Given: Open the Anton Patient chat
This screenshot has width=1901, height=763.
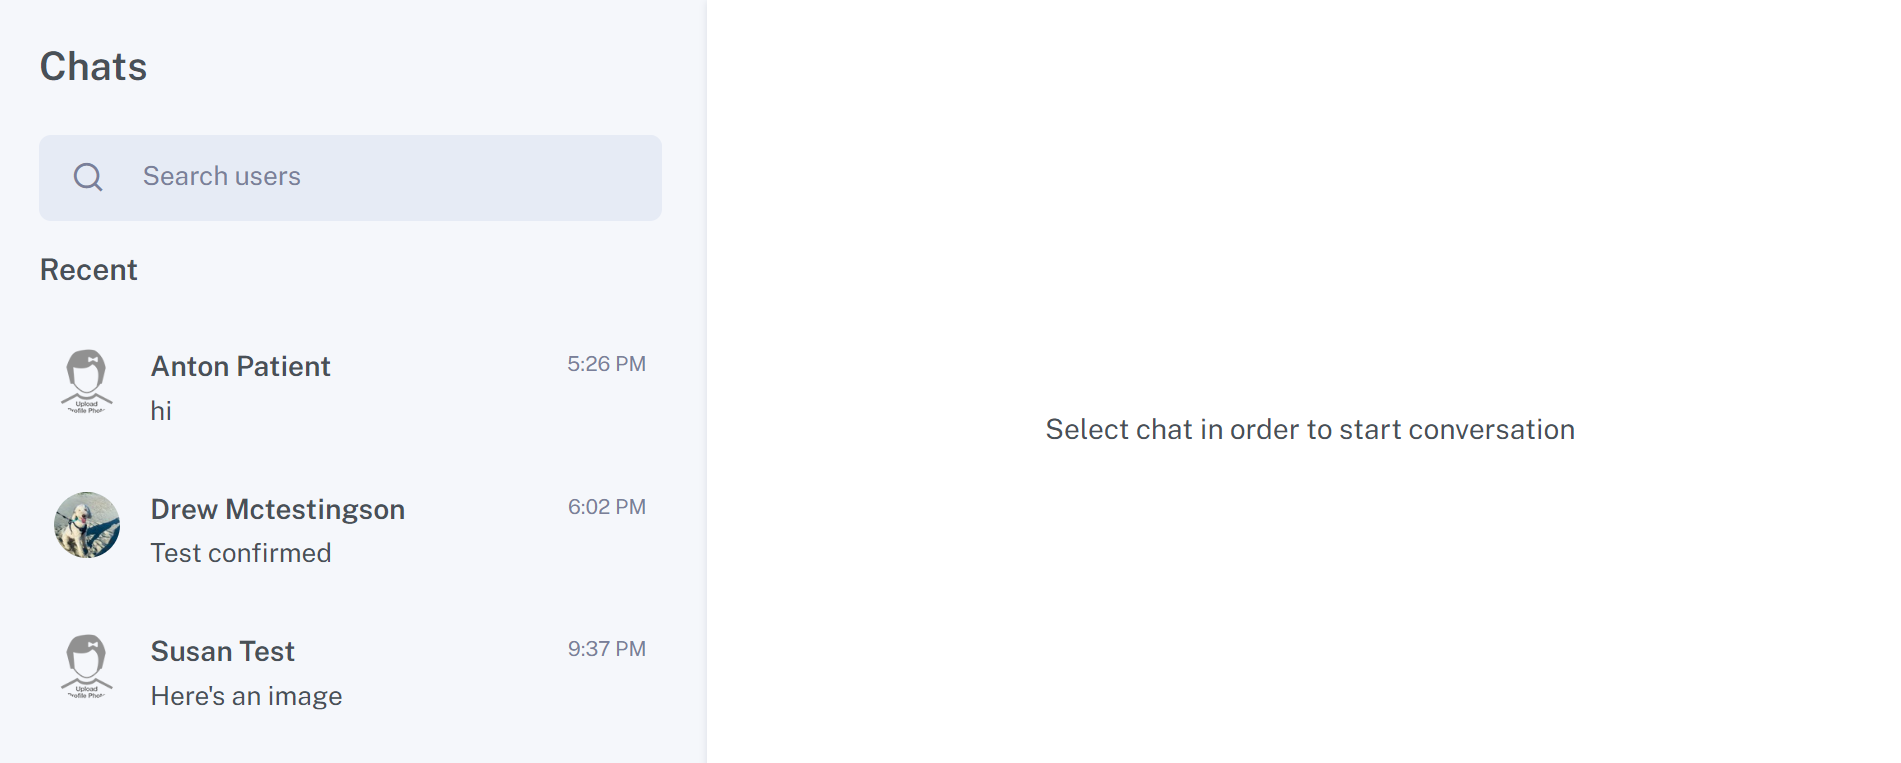Looking at the screenshot, I should pyautogui.click(x=350, y=387).
